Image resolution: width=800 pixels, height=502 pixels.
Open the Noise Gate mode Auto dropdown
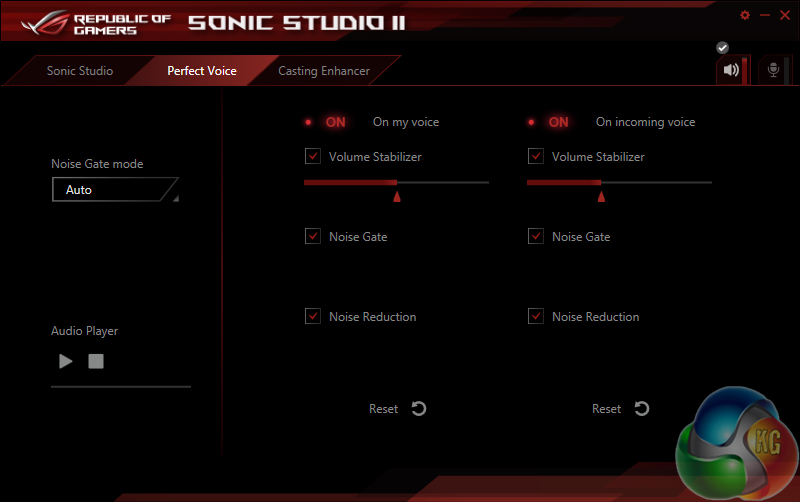click(x=115, y=190)
